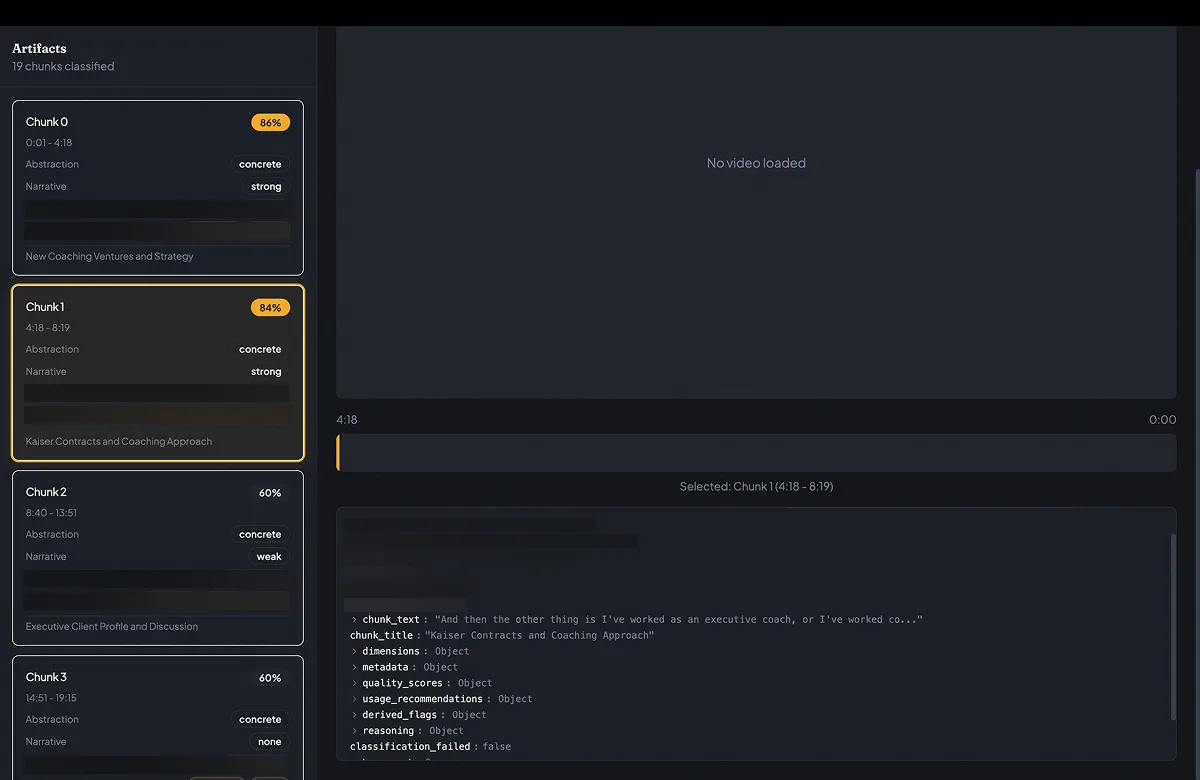
Task: Click Chunk 2's "concrete" abstraction tag
Action: coord(260,534)
